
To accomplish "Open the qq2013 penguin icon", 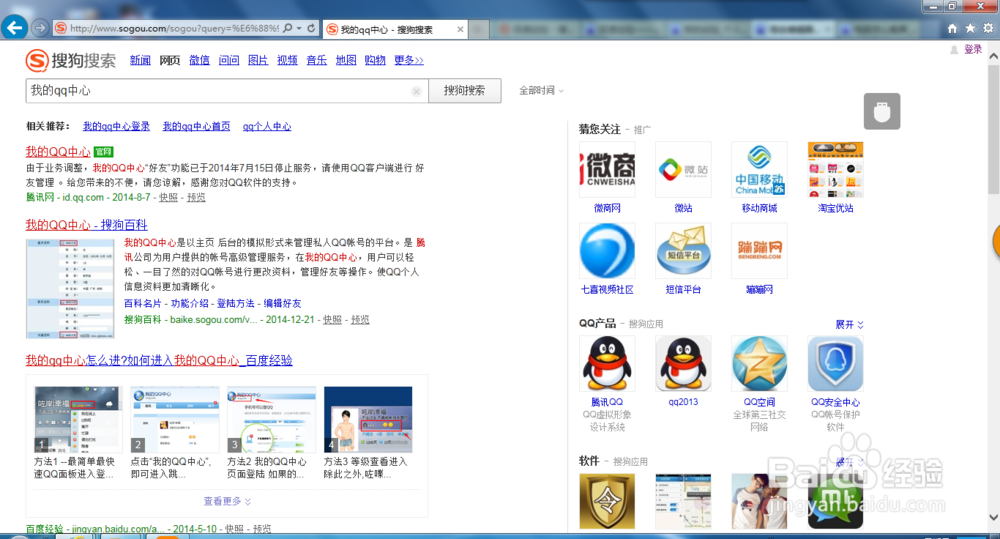I will (683, 364).
